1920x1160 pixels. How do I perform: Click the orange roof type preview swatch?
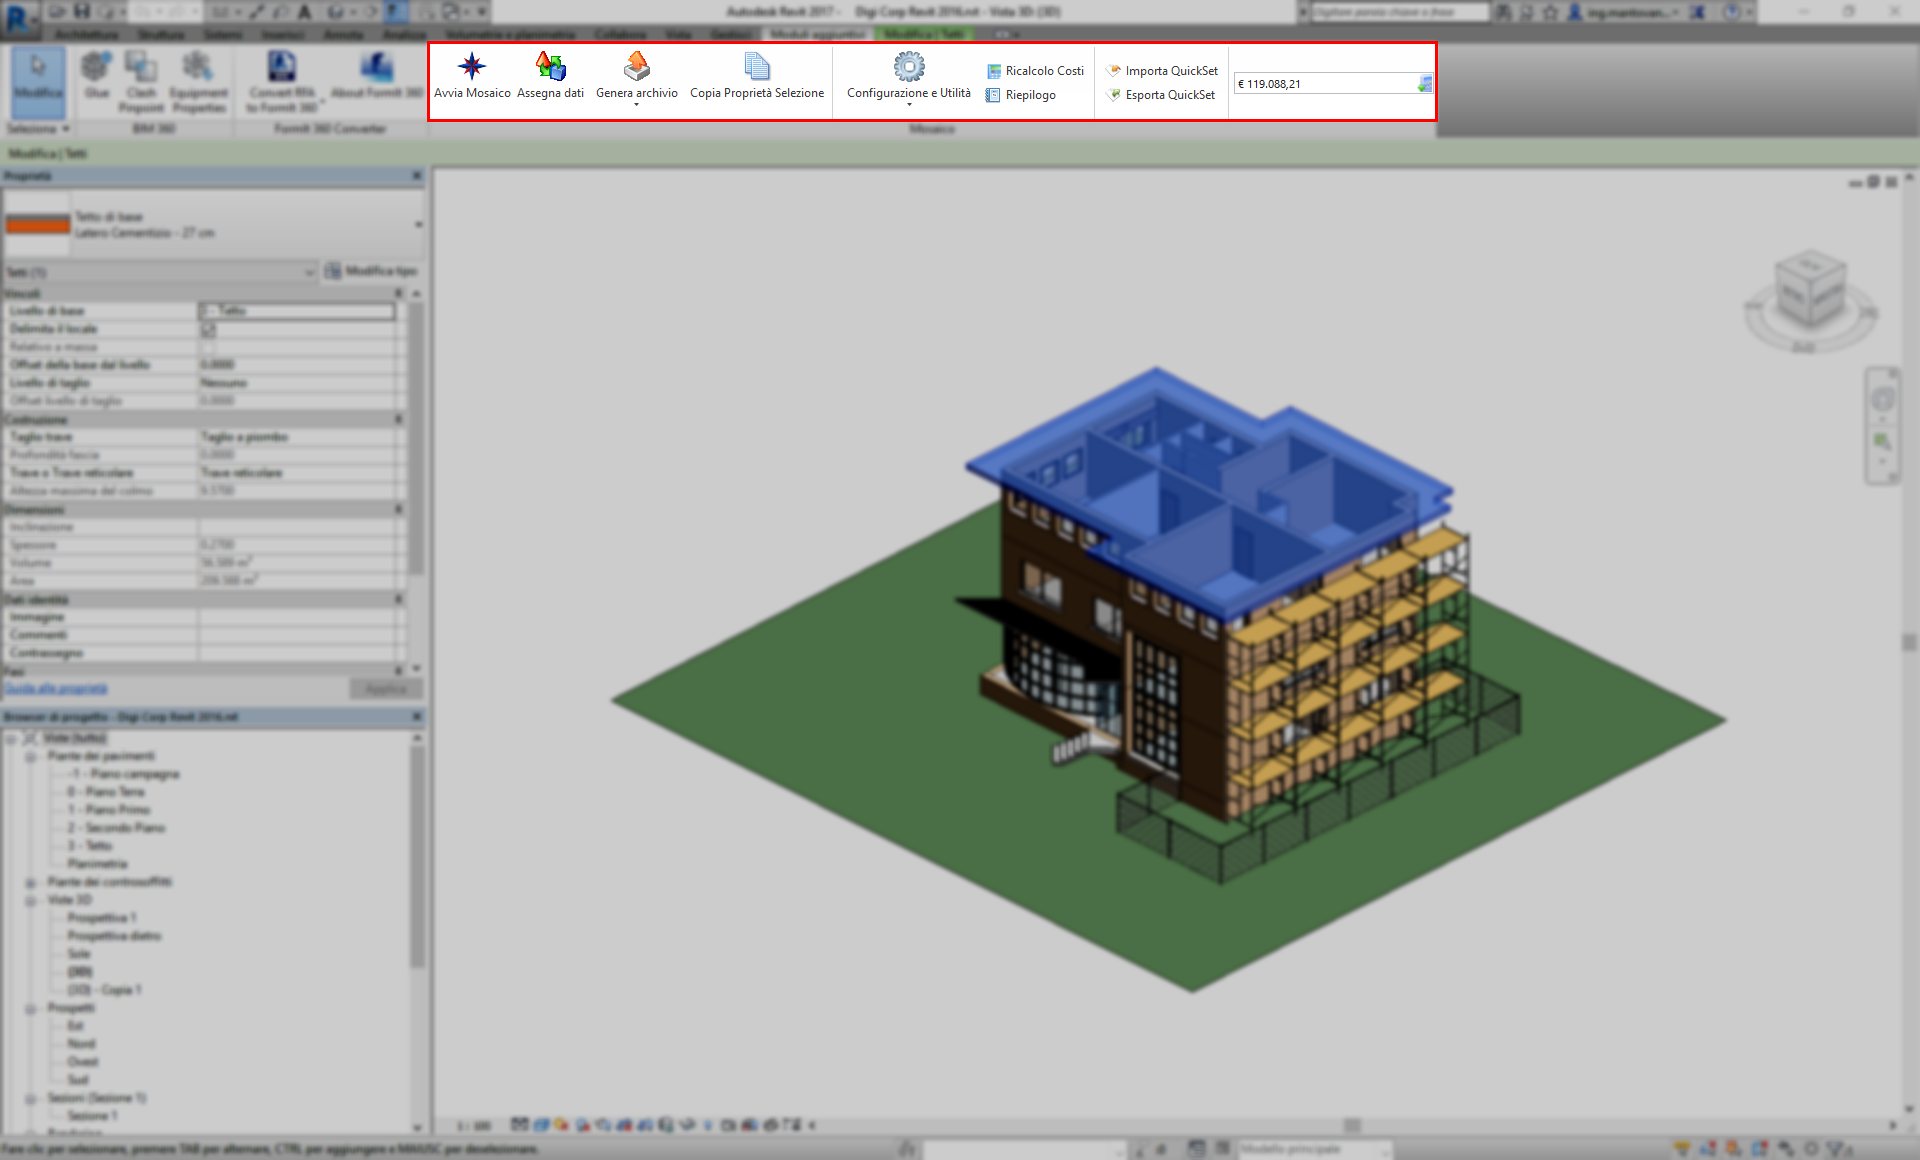point(38,225)
